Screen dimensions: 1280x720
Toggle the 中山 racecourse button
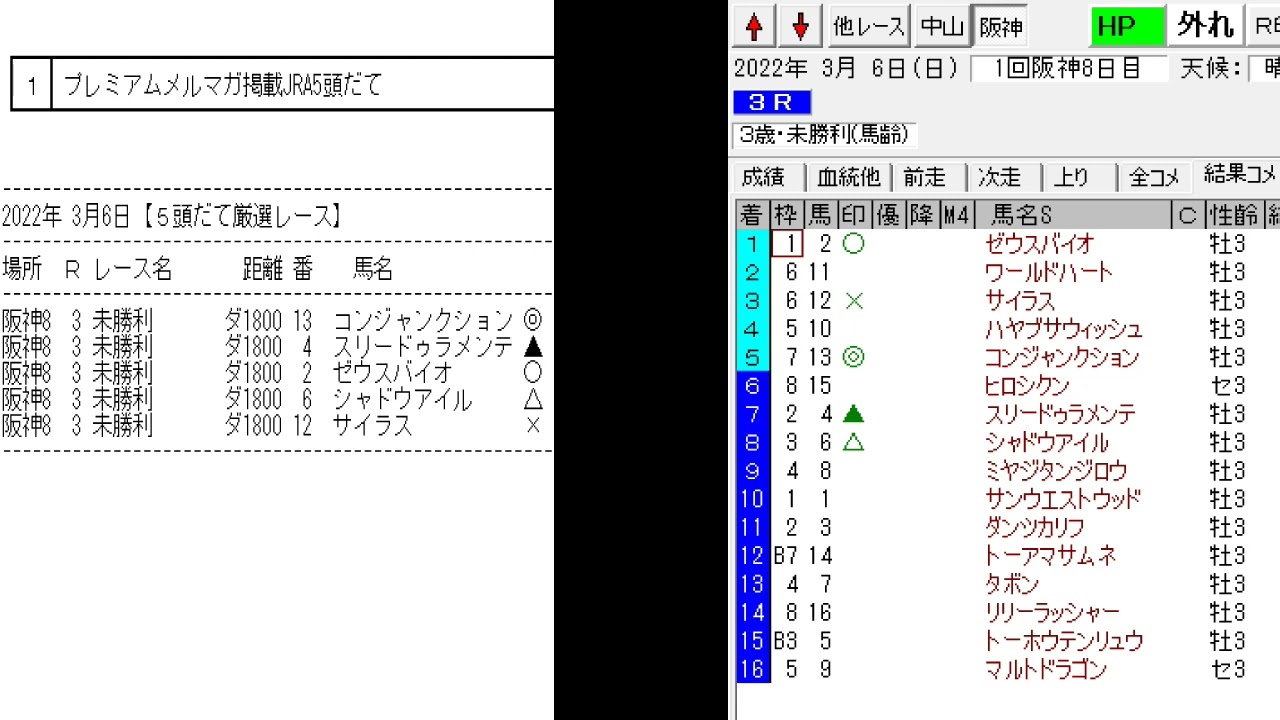point(941,27)
